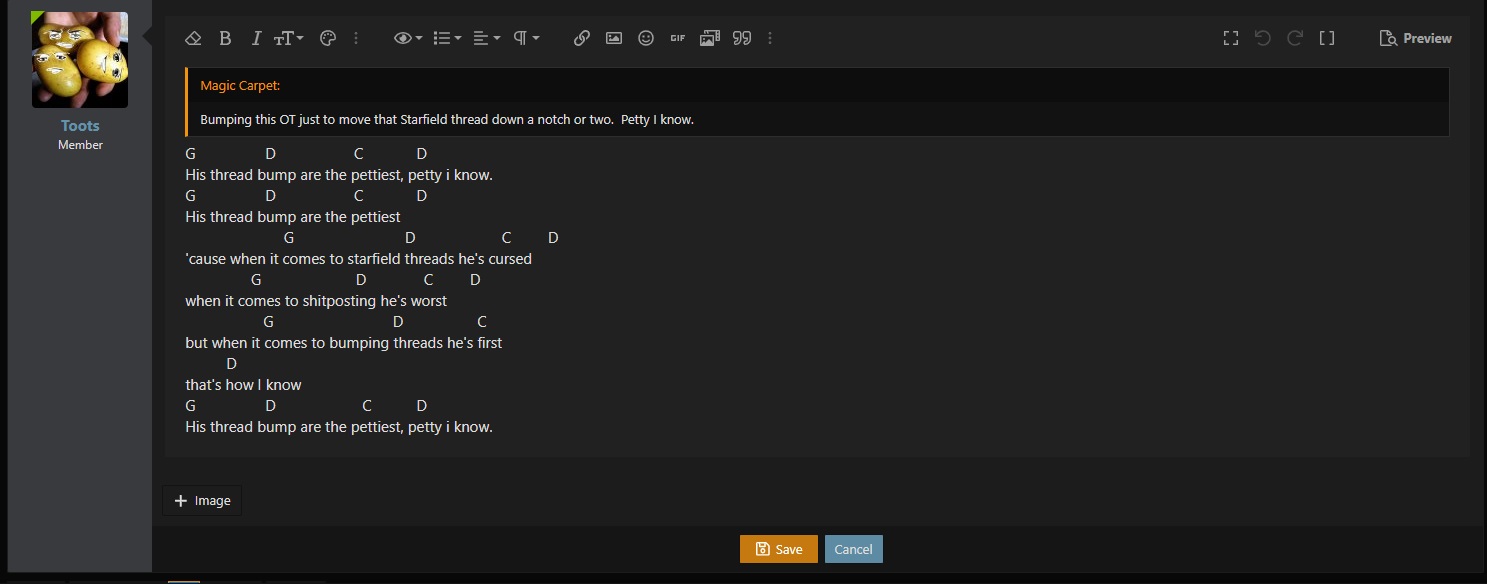Screen dimensions: 1487x584
Task: Enter fullscreen editor mode
Action: click(1231, 38)
